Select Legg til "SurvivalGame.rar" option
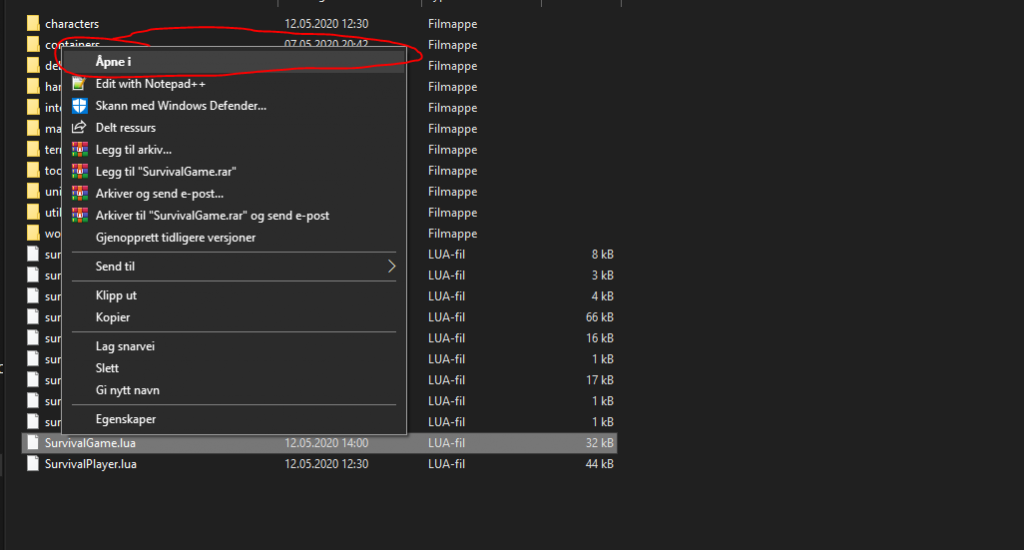The height and width of the screenshot is (550, 1024). pyautogui.click(x=165, y=172)
